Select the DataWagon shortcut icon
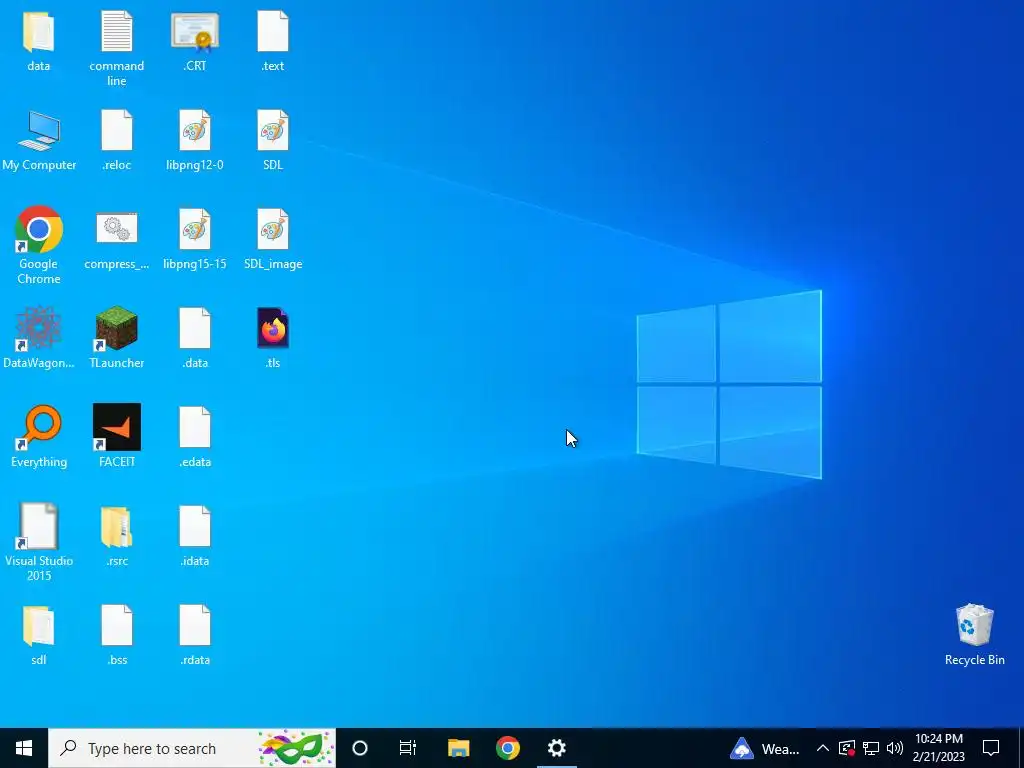The height and width of the screenshot is (768, 1024). click(39, 328)
